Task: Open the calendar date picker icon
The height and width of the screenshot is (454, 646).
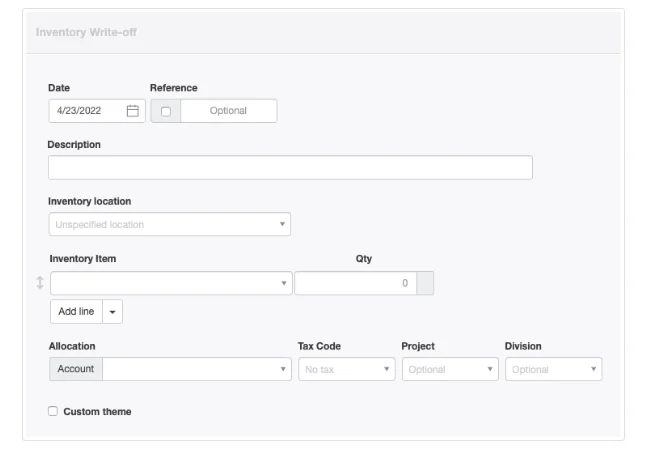Action: click(133, 111)
